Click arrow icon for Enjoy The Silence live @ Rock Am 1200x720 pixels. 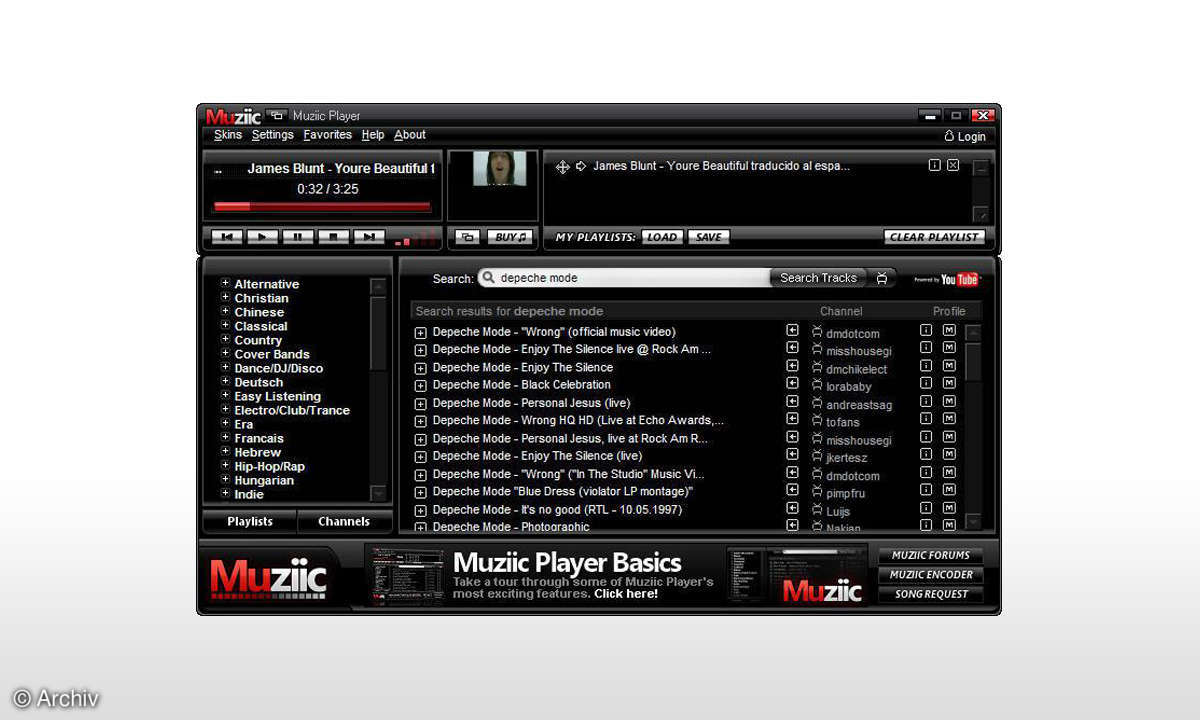pos(792,348)
